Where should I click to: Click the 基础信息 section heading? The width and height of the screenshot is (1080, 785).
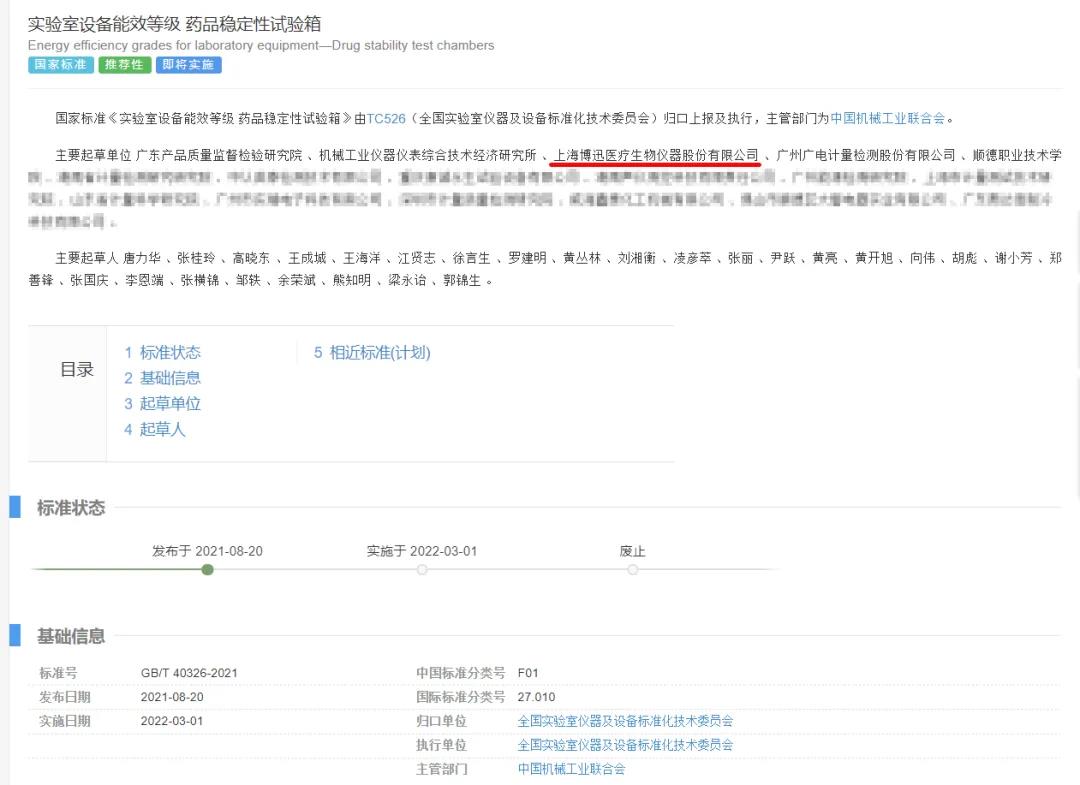(x=71, y=636)
